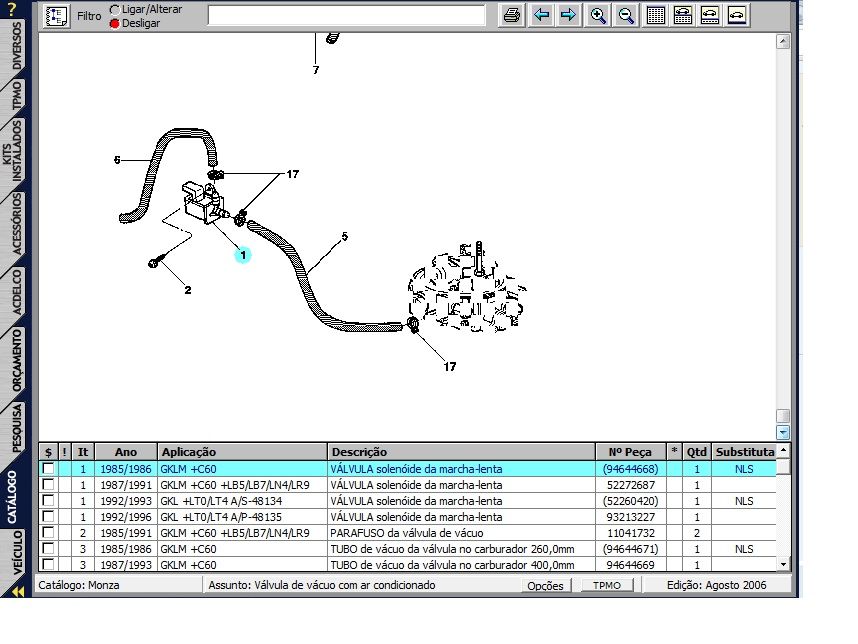Open the KITS INSTALADOS sidebar tab
Viewport: 858px width, 644px height.
[13, 152]
